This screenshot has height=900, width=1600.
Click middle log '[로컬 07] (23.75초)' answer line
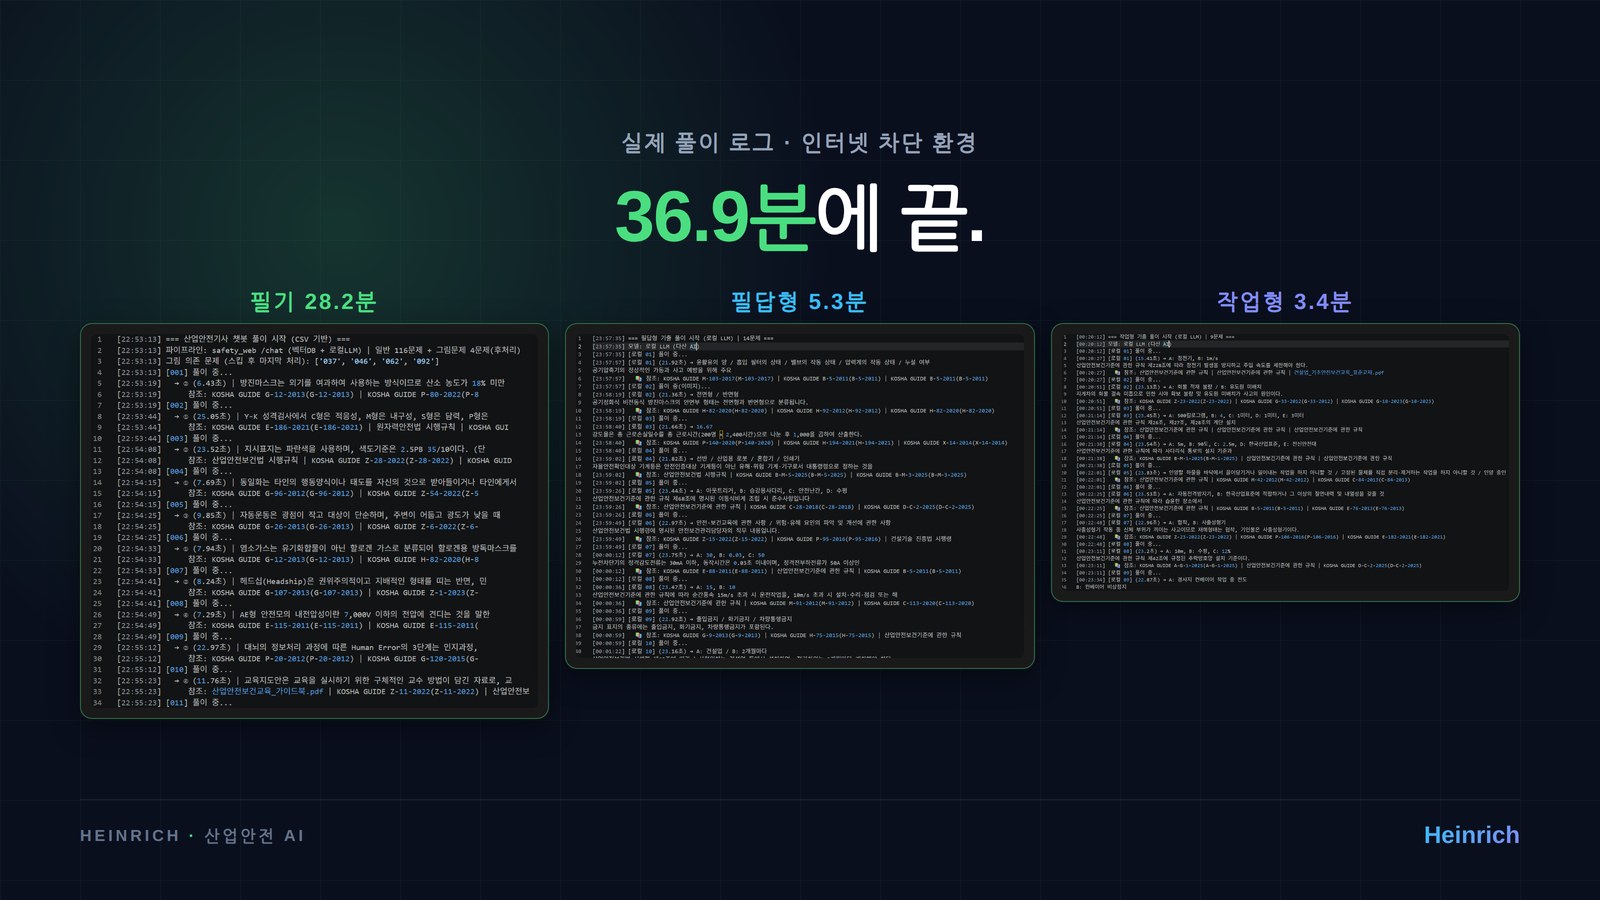tap(678, 554)
